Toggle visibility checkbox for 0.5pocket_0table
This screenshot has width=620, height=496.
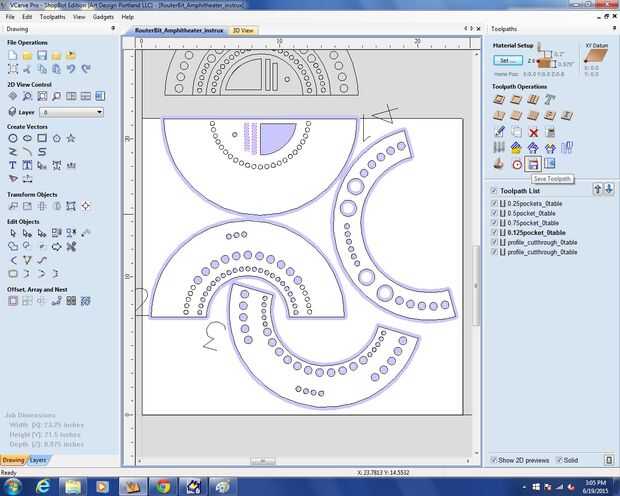tap(494, 213)
